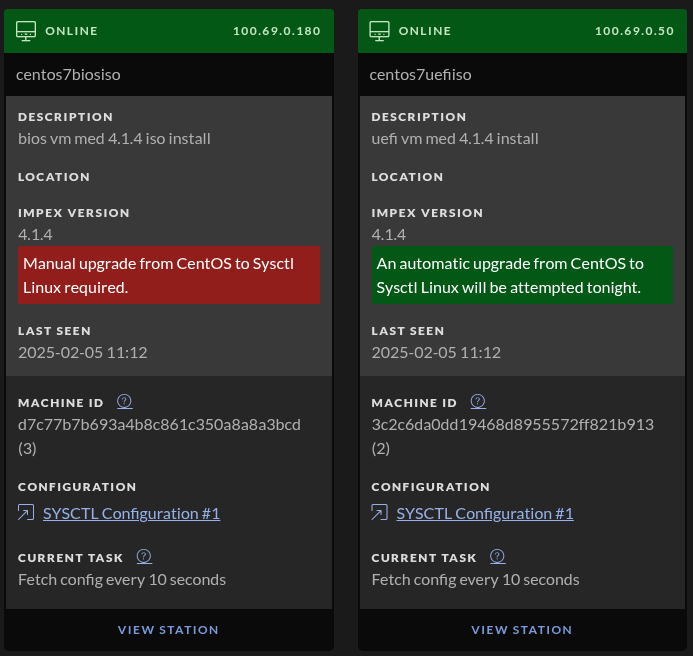Image resolution: width=693 pixels, height=656 pixels.
Task: Click the monitor icon on centos7biosiso card
Action: pyautogui.click(x=26, y=31)
